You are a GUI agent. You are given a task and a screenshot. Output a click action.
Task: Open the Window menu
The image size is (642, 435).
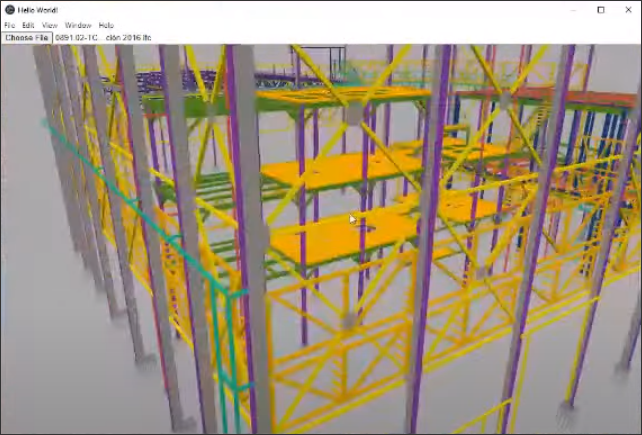pyautogui.click(x=77, y=25)
